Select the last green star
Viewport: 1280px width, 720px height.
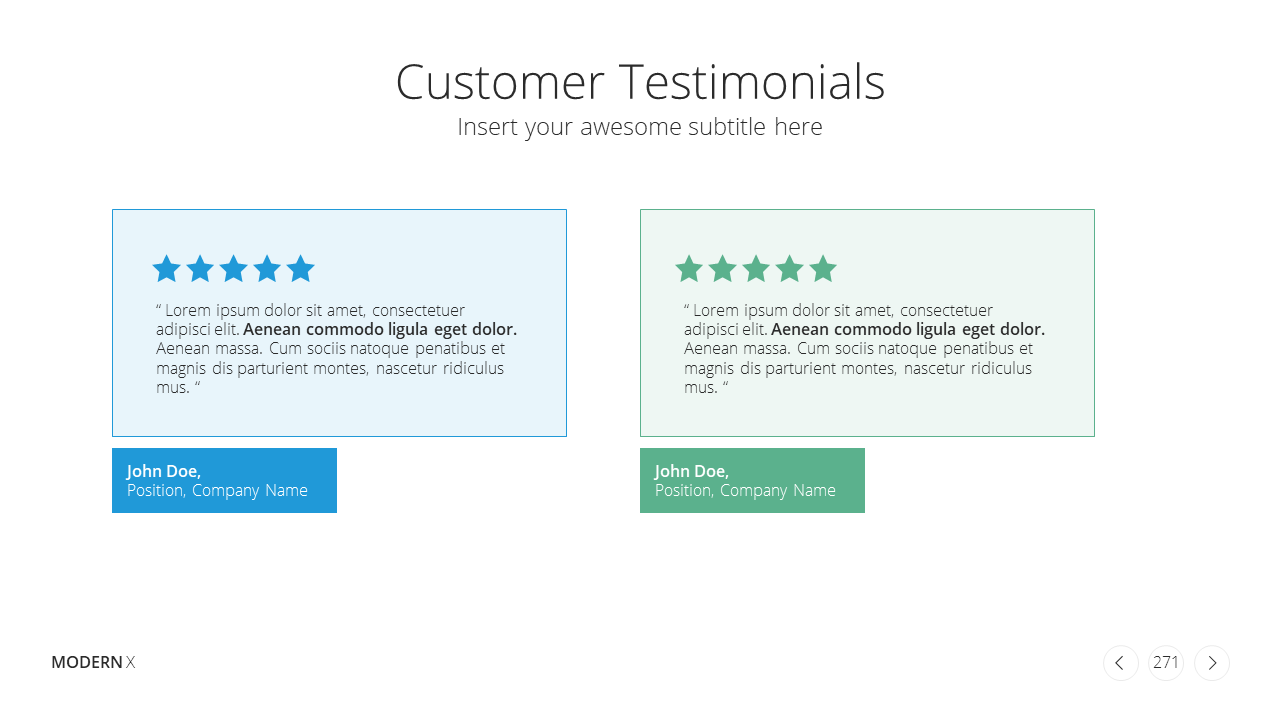click(823, 268)
